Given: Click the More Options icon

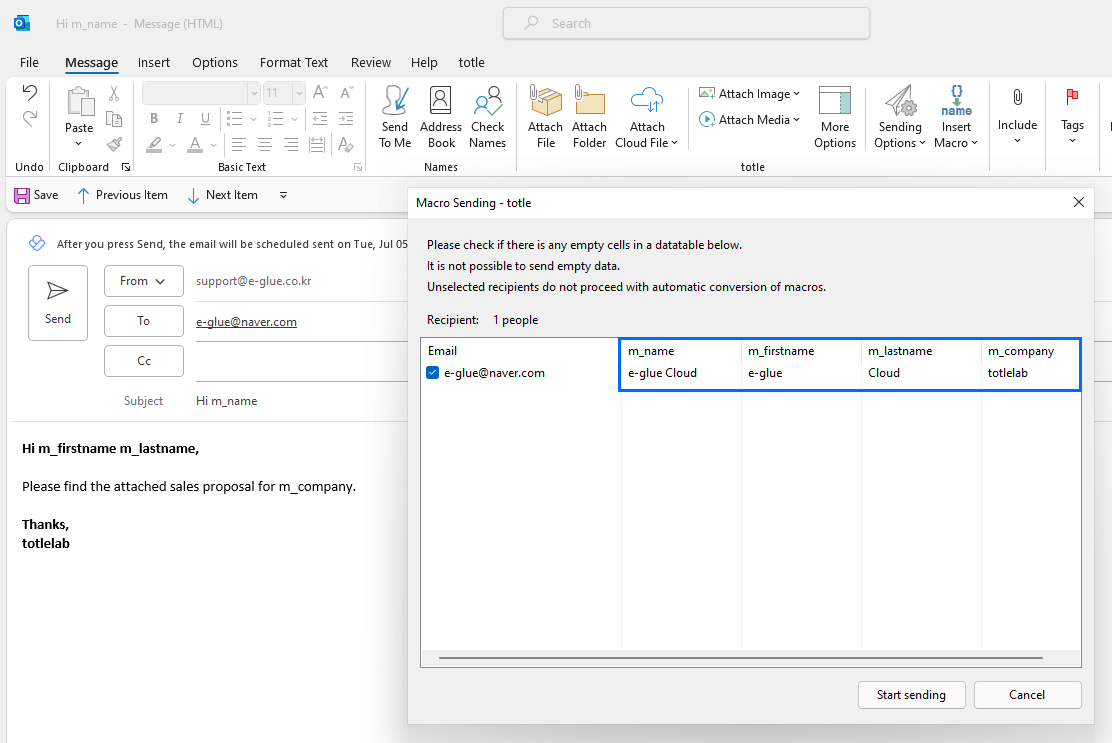Looking at the screenshot, I should [835, 101].
